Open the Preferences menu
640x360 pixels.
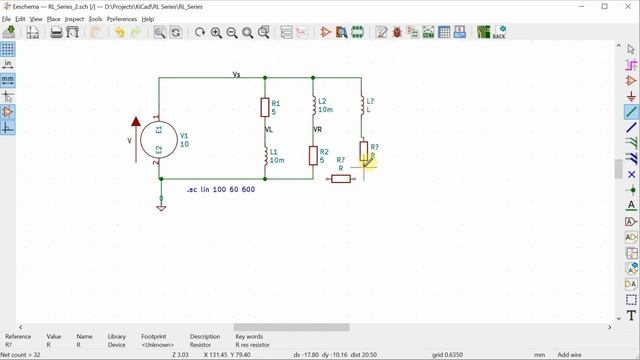122,19
